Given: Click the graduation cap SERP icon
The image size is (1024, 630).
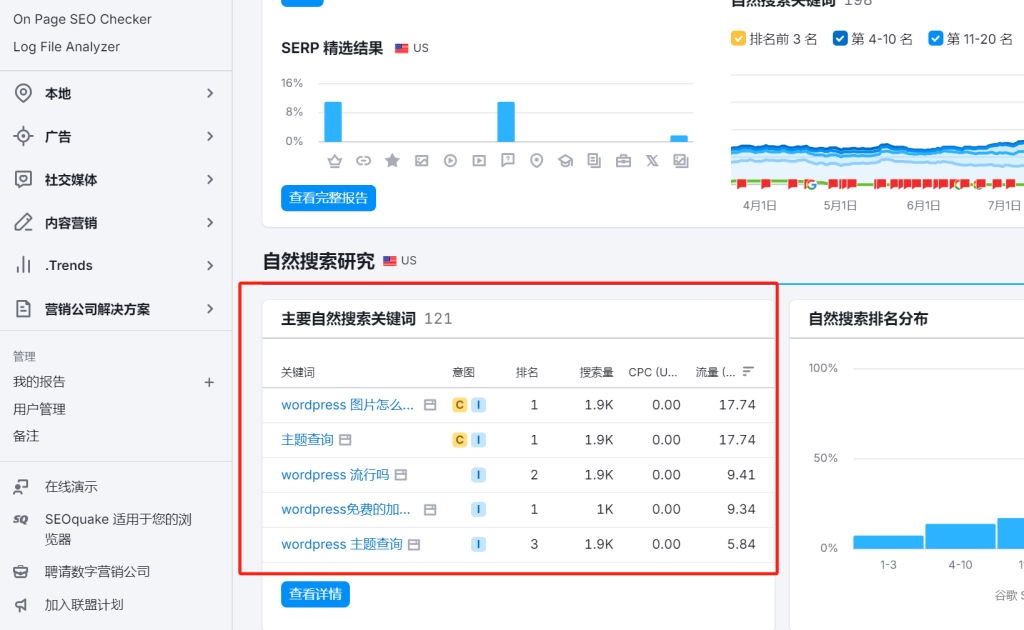Looking at the screenshot, I should pyautogui.click(x=565, y=161).
